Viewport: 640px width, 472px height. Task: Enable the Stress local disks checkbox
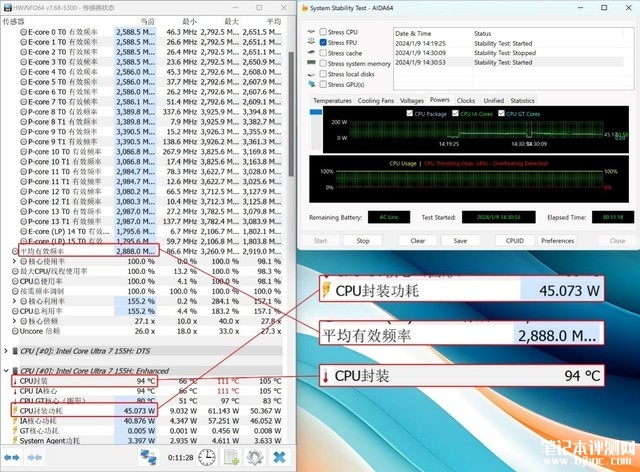coord(323,74)
